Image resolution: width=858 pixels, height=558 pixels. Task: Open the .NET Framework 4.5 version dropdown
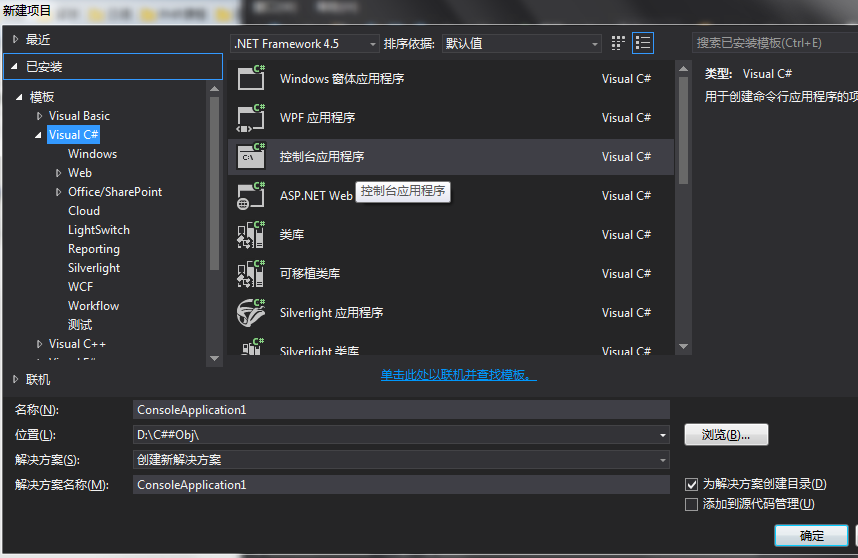point(305,43)
